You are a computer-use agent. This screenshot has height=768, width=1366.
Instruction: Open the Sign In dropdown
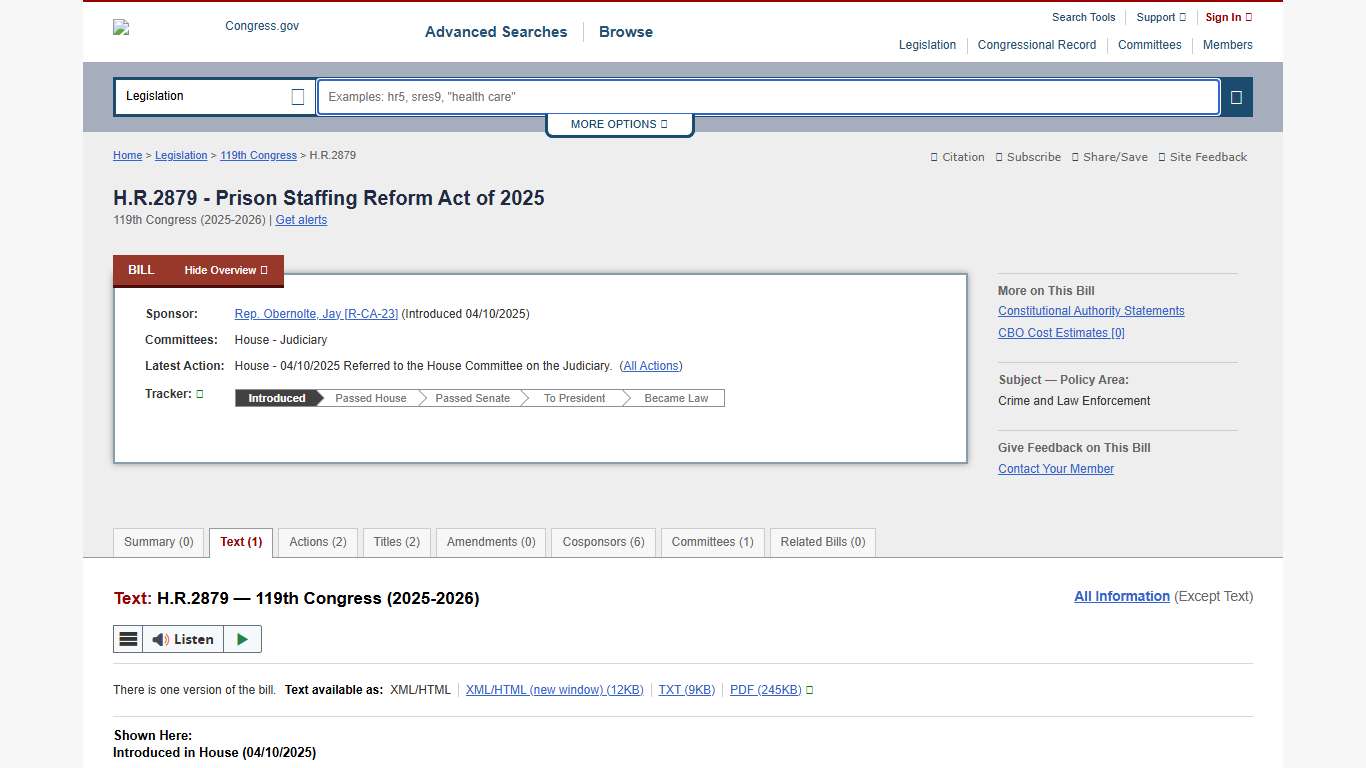(1227, 17)
